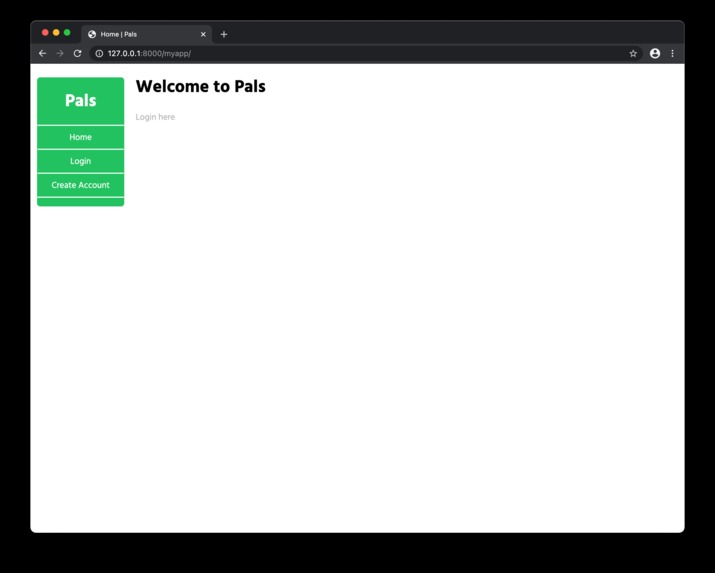This screenshot has width=715, height=573.
Task: Select the Home | Pals browser tab
Action: click(146, 34)
